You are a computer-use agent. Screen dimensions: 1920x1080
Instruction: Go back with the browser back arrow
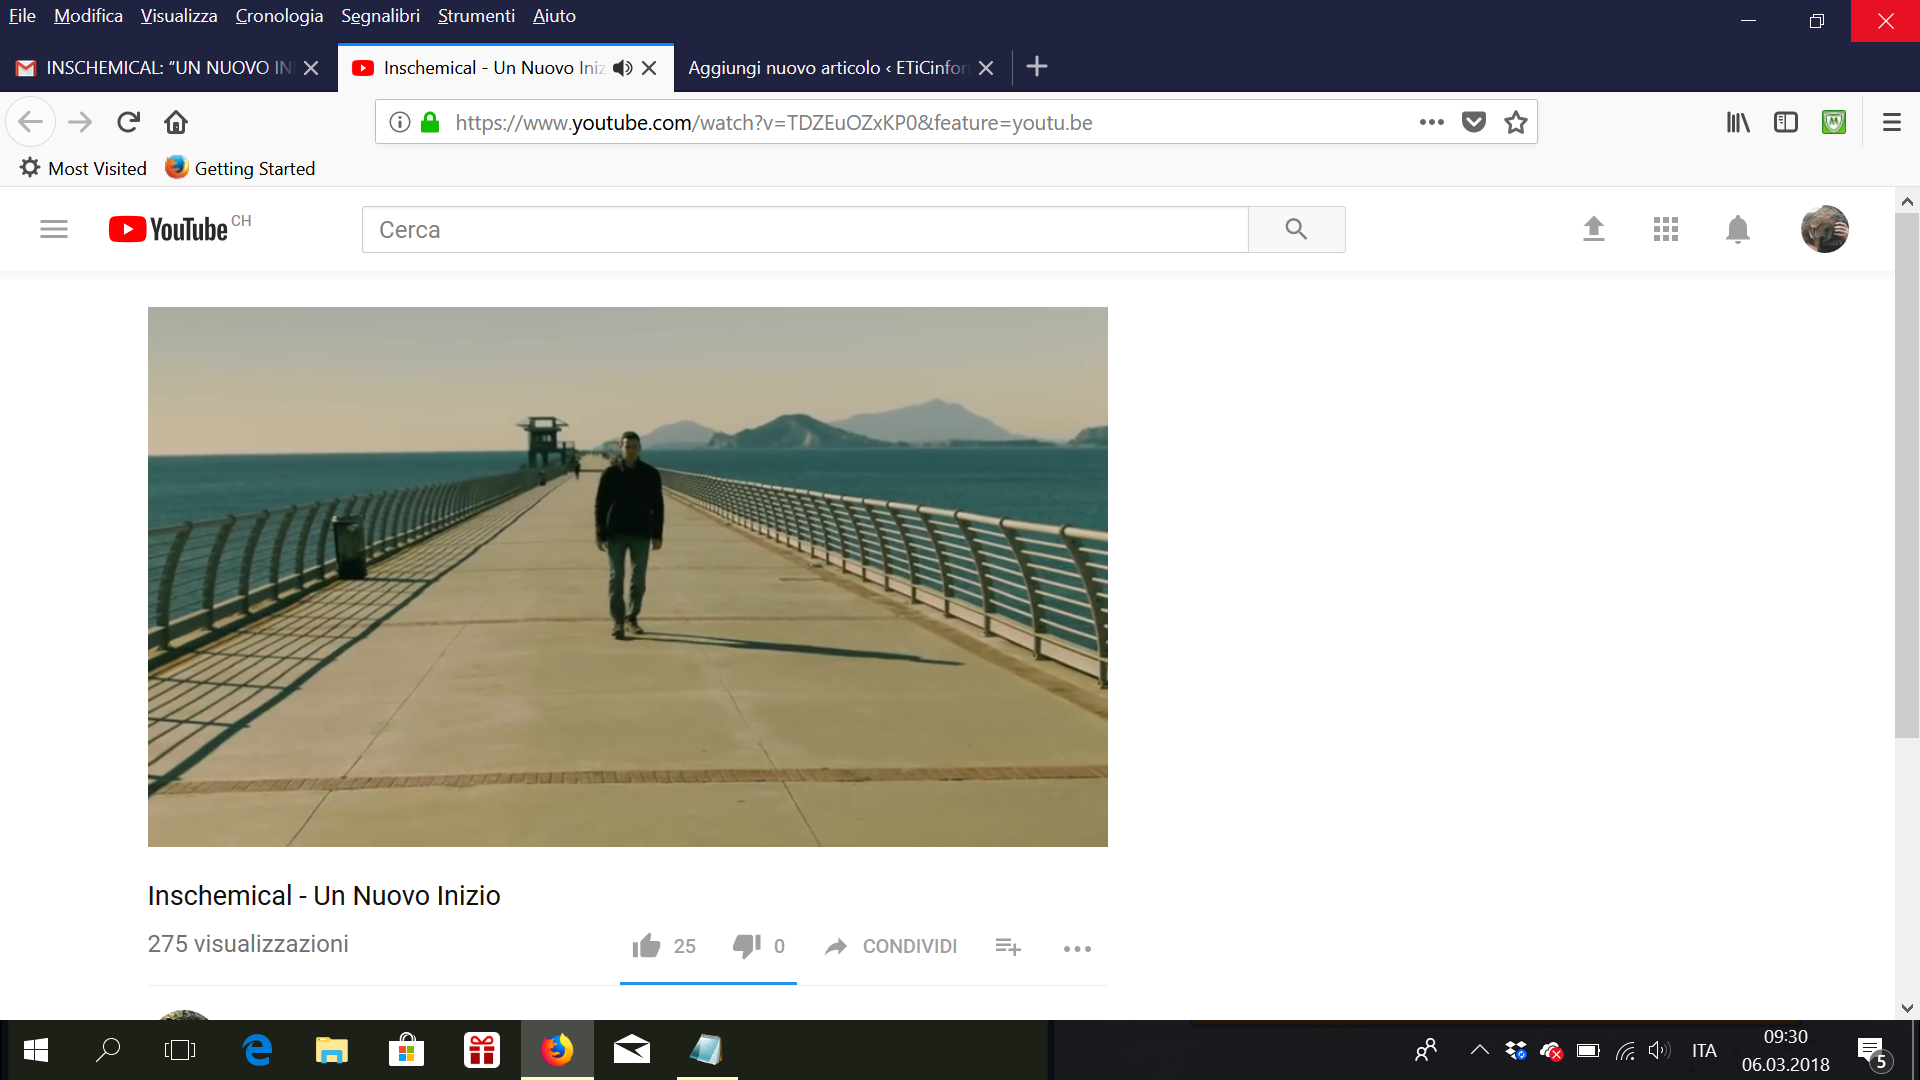pyautogui.click(x=30, y=122)
